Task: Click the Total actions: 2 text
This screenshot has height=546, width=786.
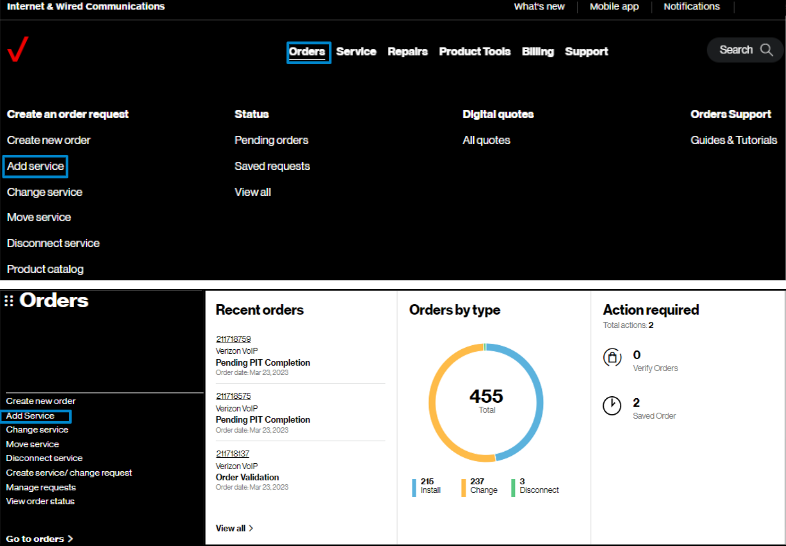Action: click(x=628, y=325)
